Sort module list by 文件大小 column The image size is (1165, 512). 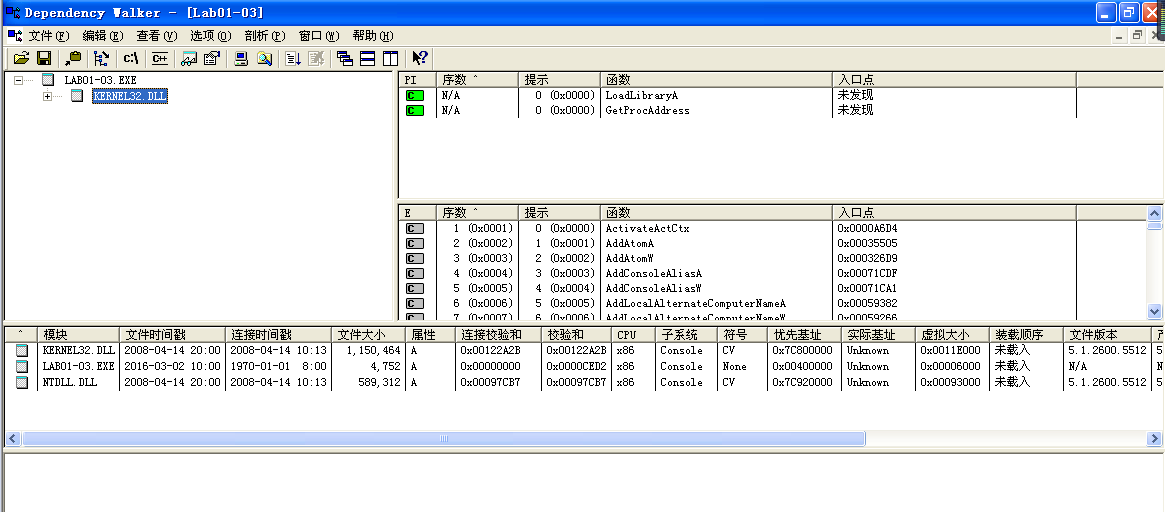point(362,335)
